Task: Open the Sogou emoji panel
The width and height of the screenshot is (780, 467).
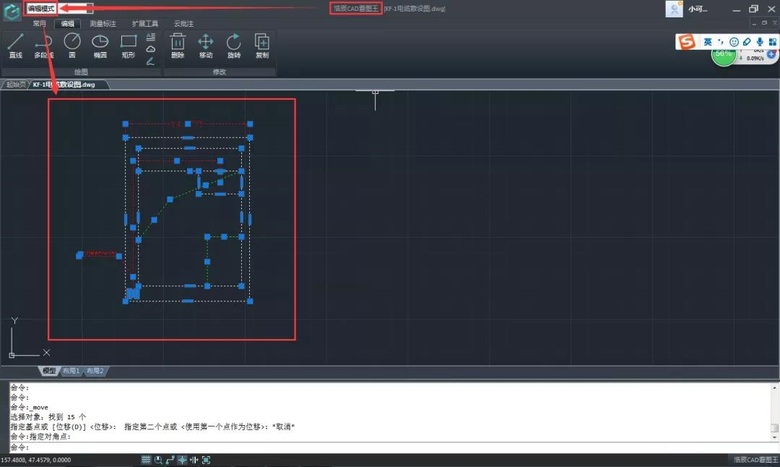Action: (x=733, y=41)
